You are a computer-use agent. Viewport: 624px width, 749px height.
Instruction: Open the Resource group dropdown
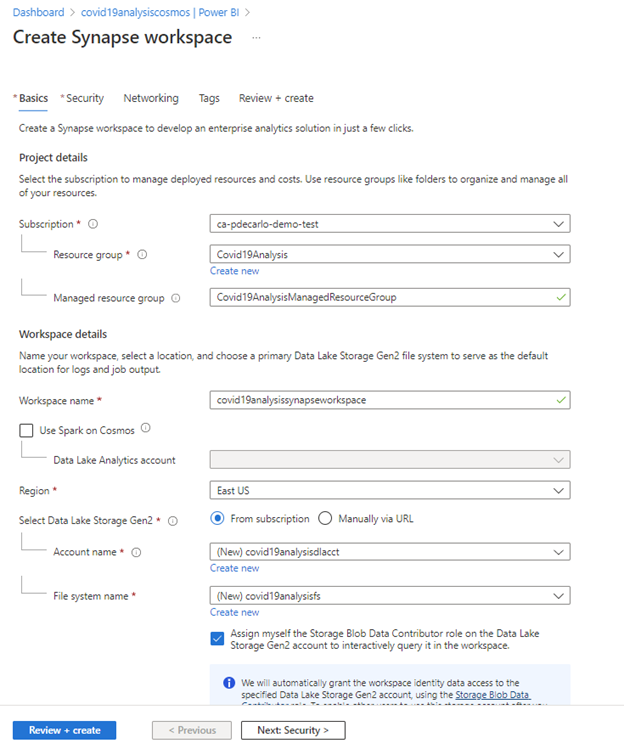(390, 254)
